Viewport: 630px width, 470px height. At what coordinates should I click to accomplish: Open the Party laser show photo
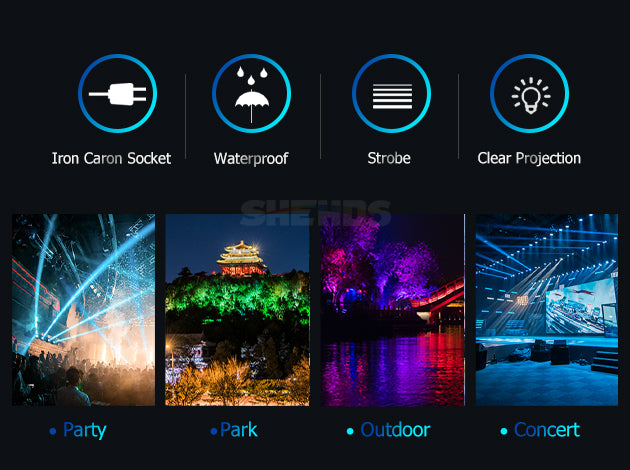click(x=83, y=310)
